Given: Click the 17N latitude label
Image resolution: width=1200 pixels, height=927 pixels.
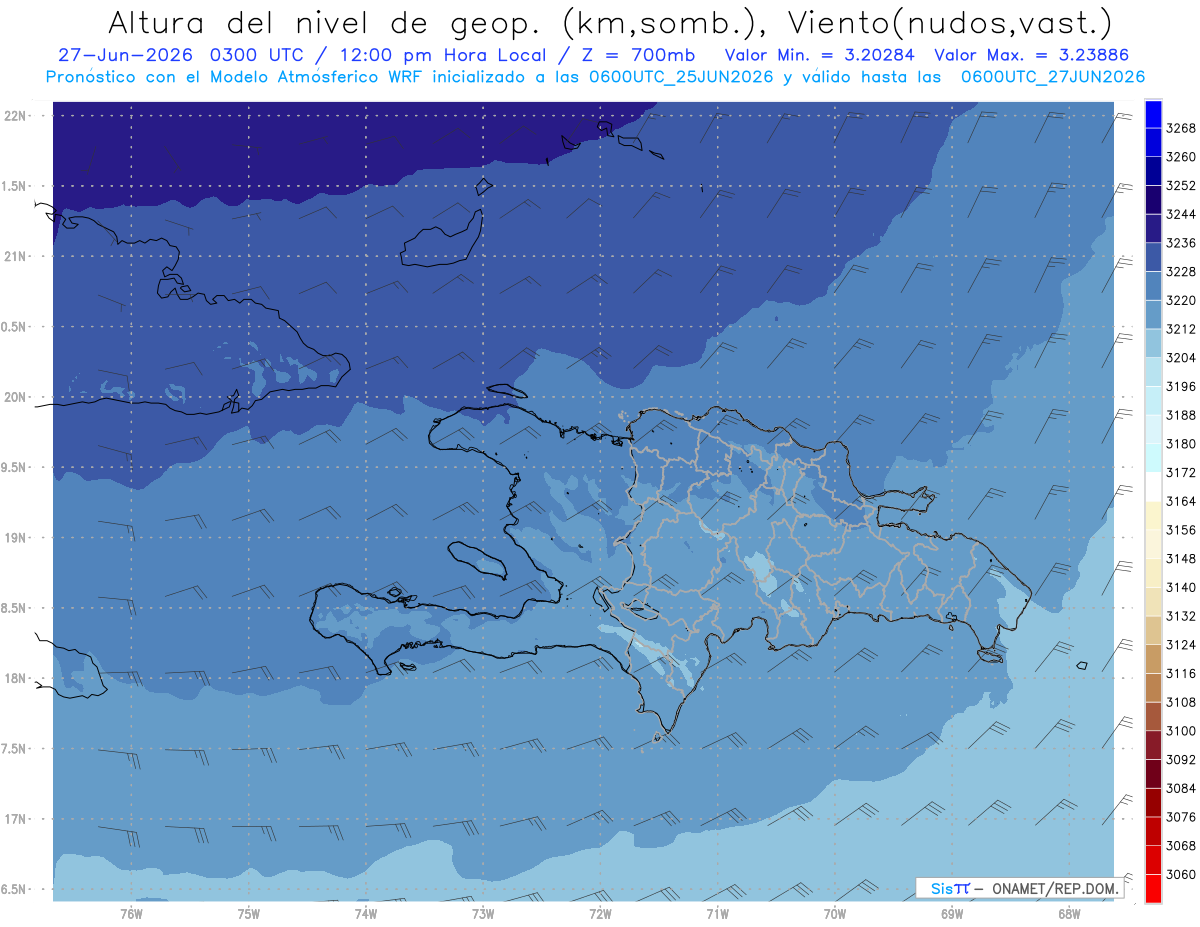Looking at the screenshot, I should (x=17, y=819).
